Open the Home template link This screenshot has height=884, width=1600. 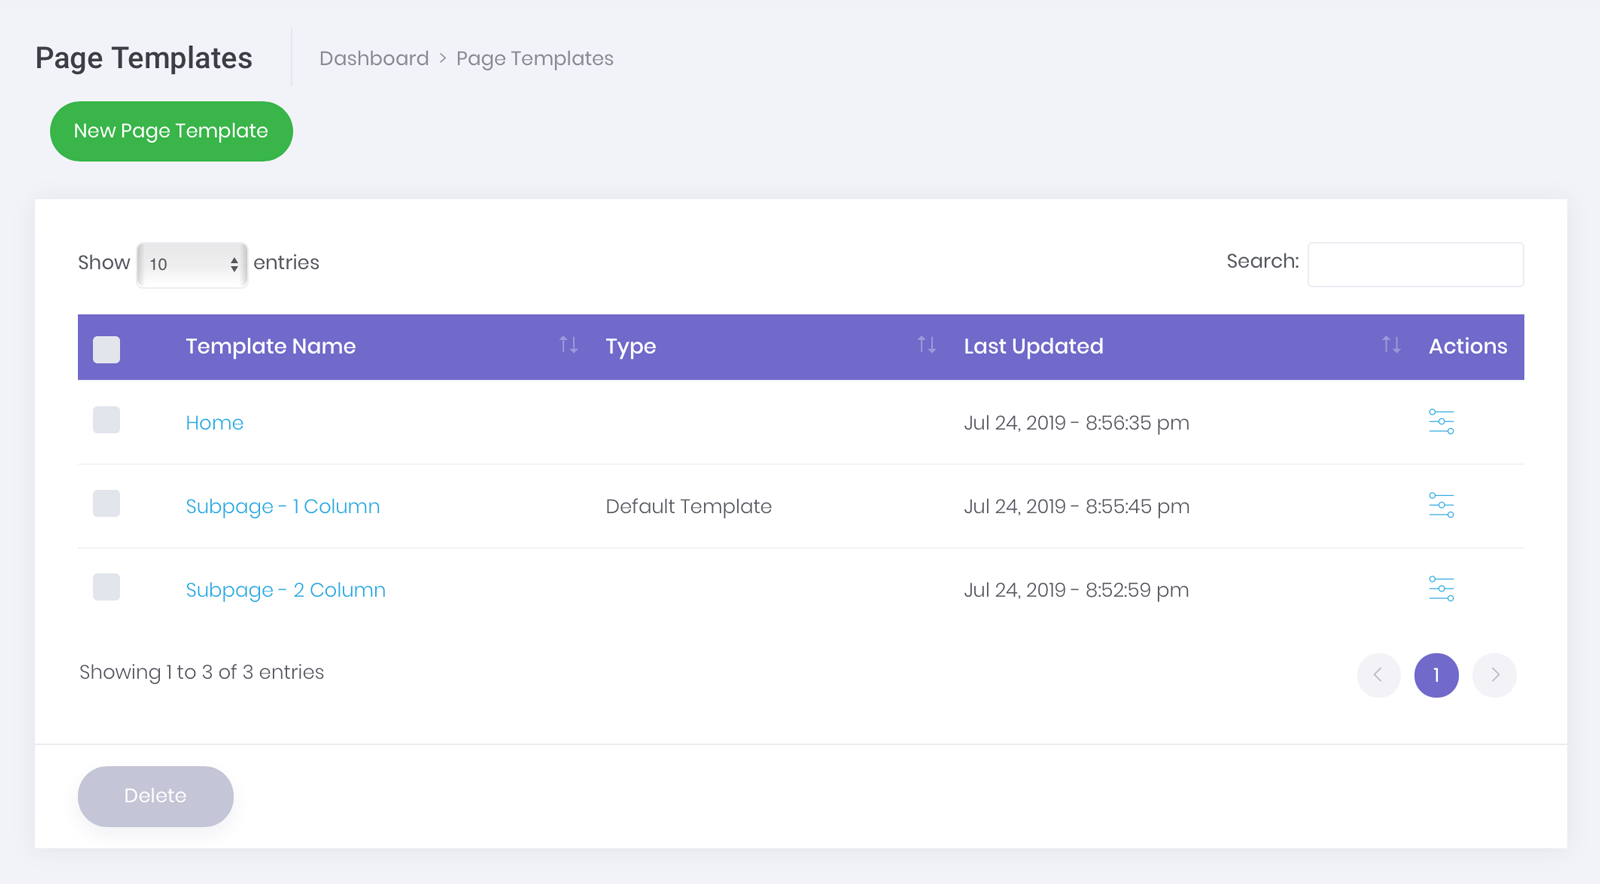point(214,423)
